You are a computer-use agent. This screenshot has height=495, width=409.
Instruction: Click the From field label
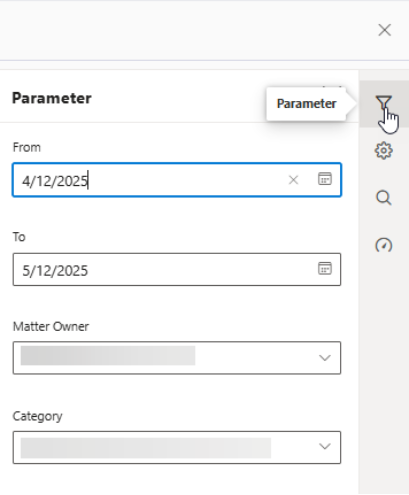[x=27, y=147]
